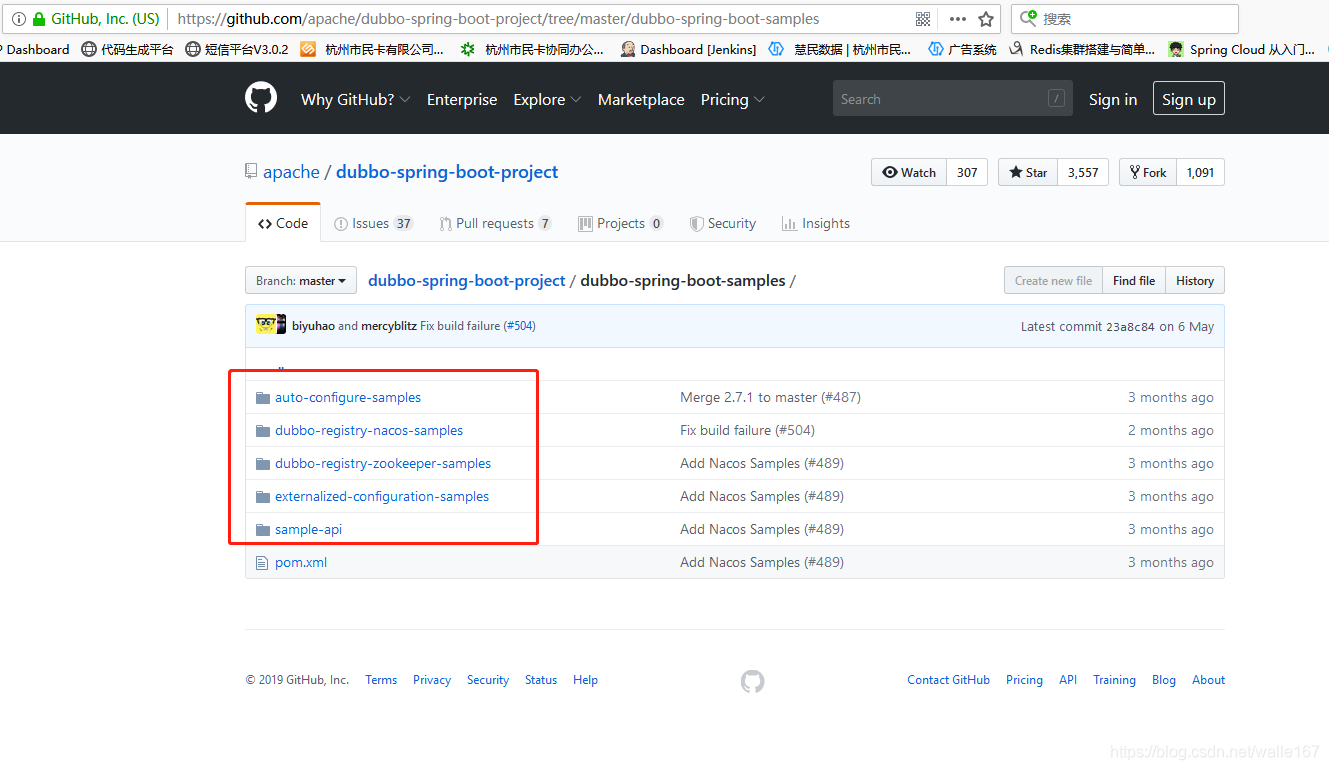The image size is (1329, 770).
Task: Click the search engine icon in the browser search box
Action: click(x=1027, y=19)
